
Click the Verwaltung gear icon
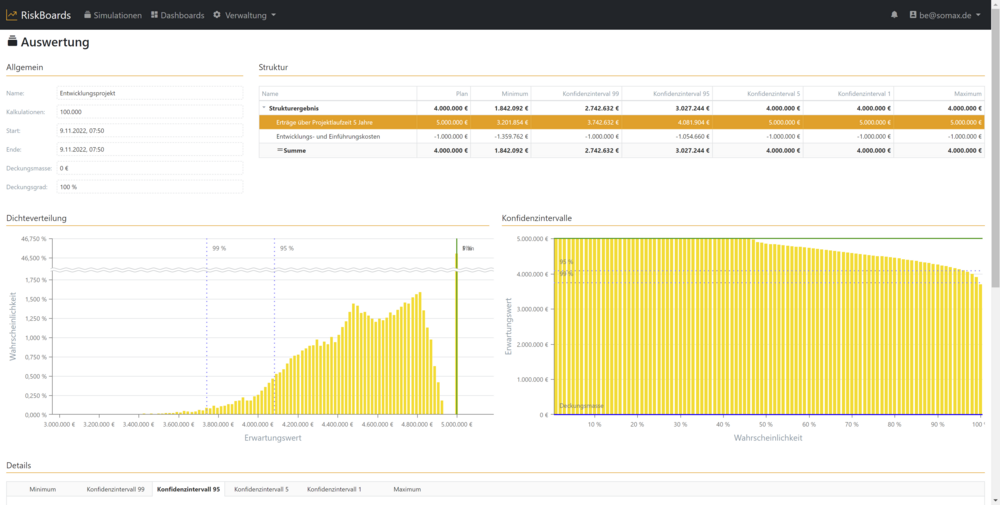click(217, 15)
